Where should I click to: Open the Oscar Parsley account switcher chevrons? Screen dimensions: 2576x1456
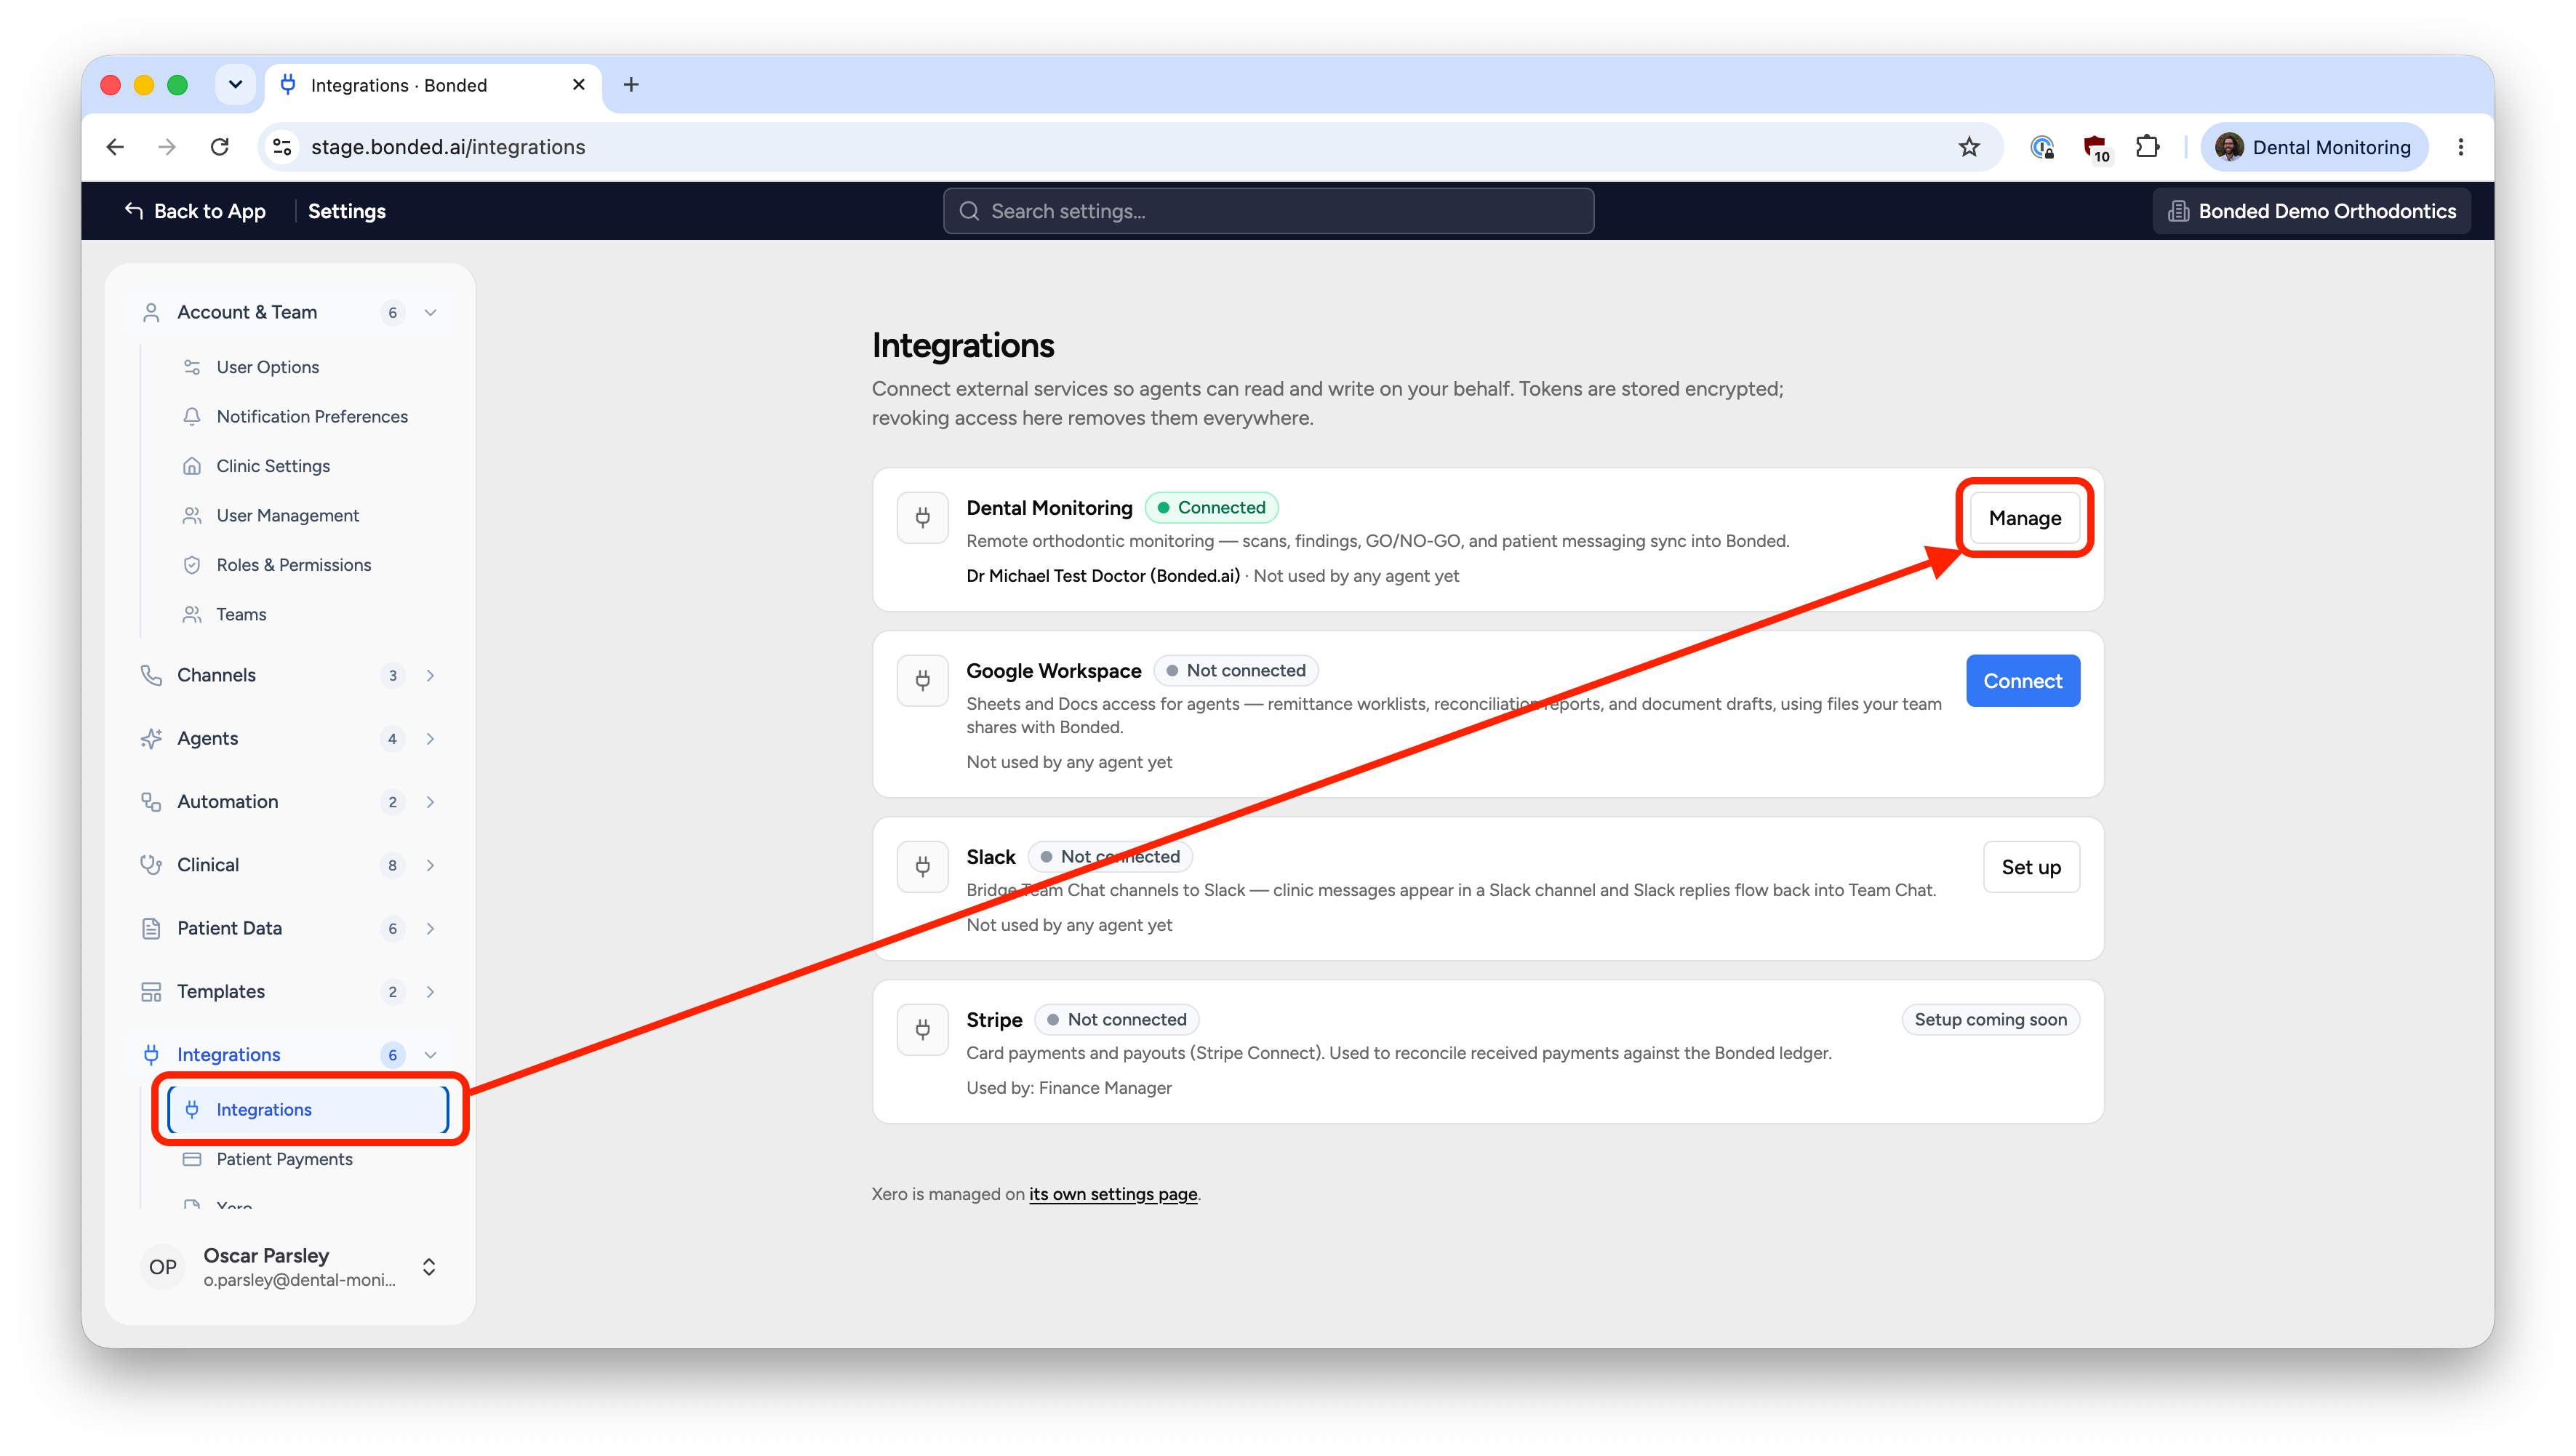429,1268
